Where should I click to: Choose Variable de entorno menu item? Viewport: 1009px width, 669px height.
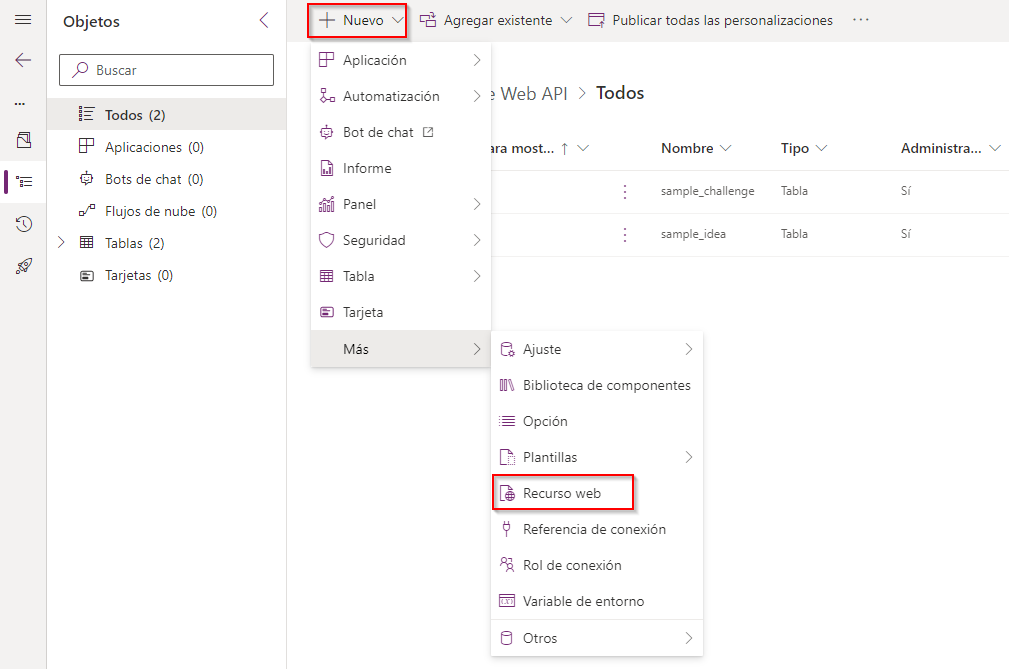[x=583, y=601]
